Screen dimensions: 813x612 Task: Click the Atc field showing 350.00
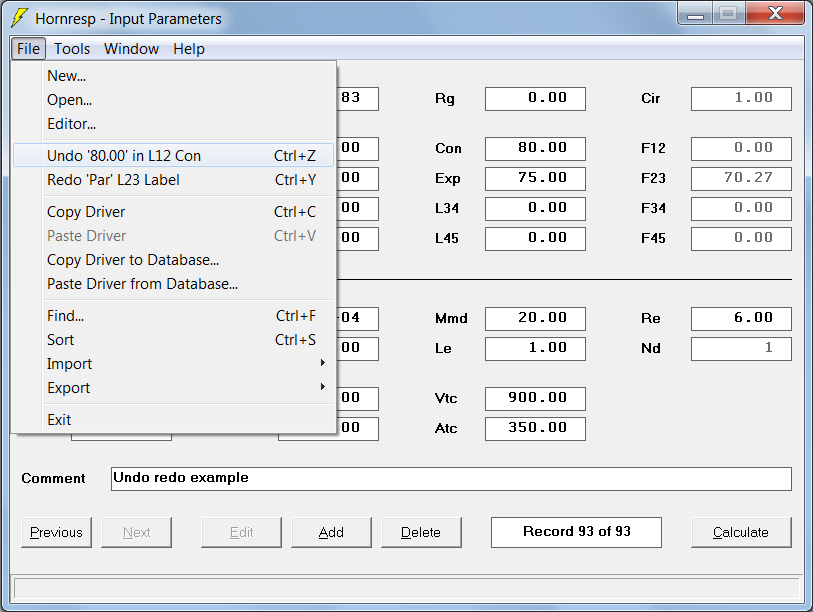tap(535, 428)
